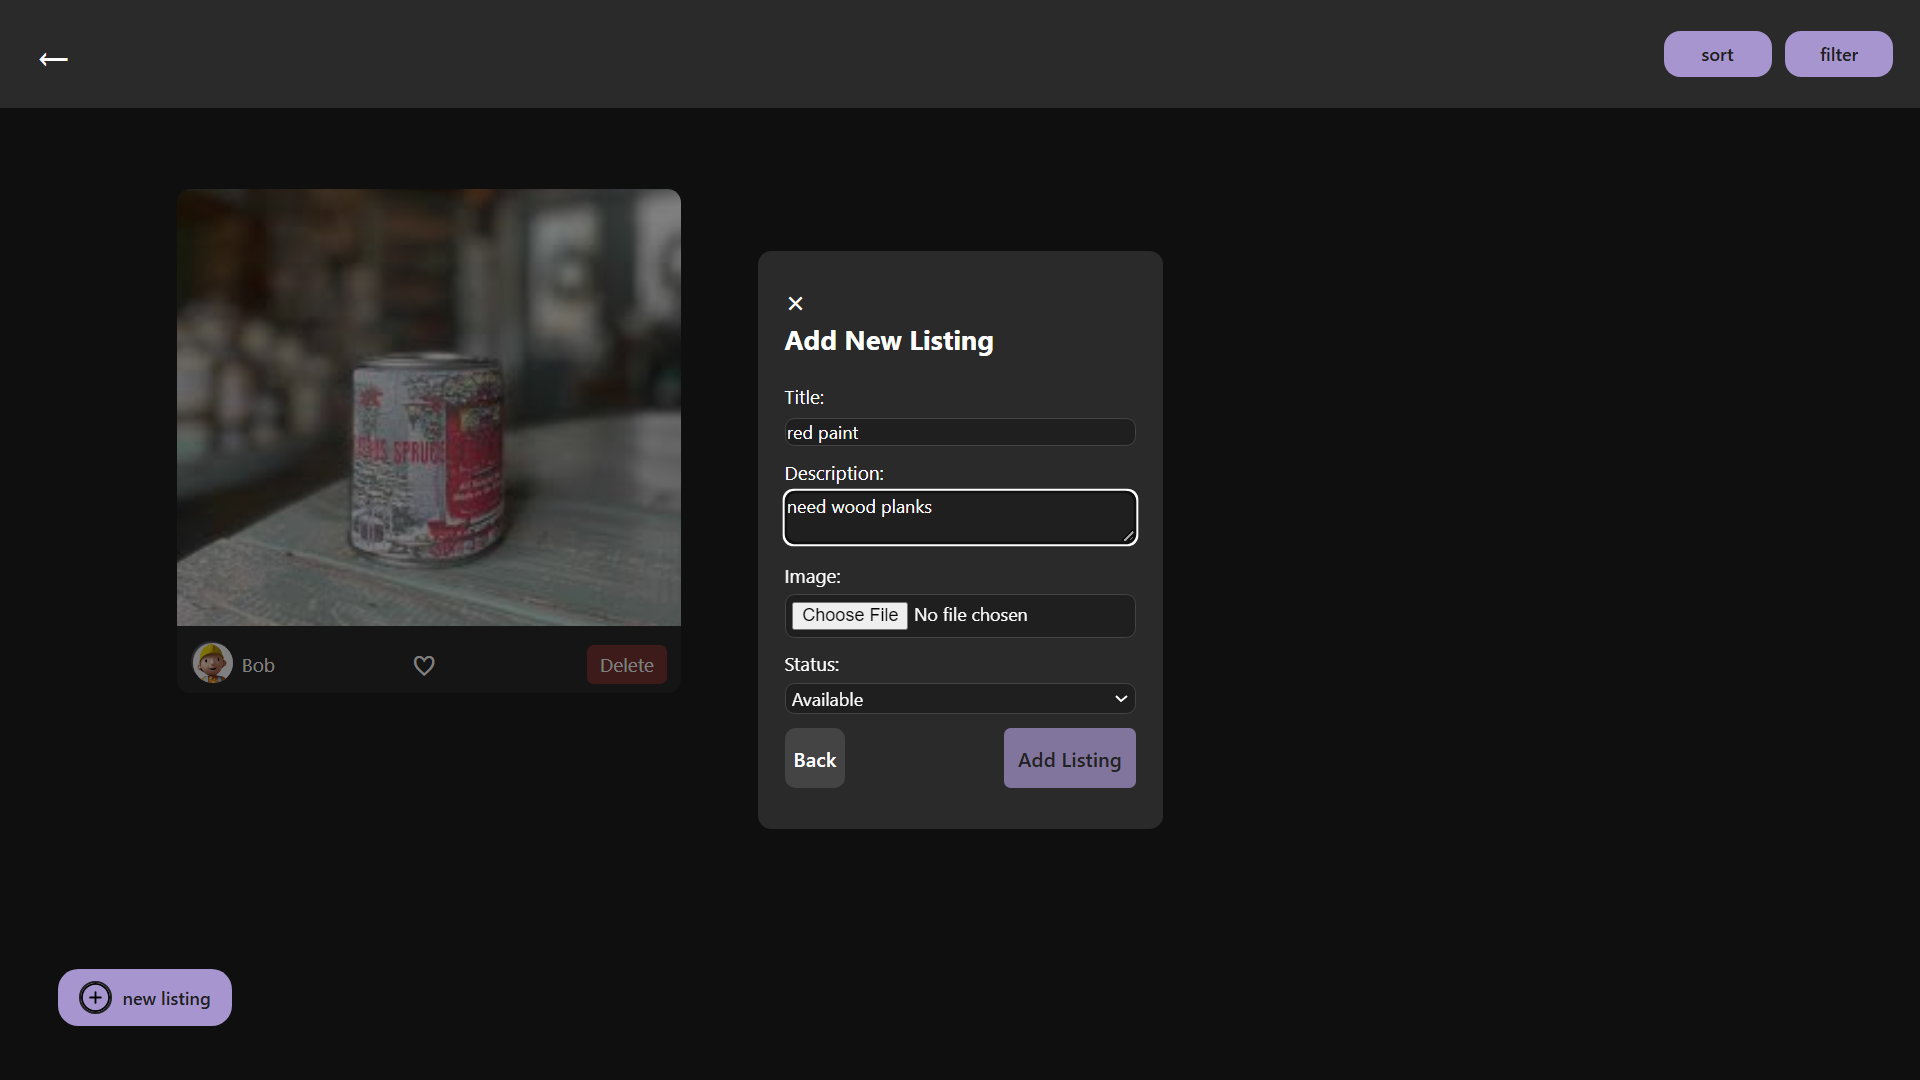This screenshot has width=1920, height=1080.
Task: Grab the Description textarea resize handle
Action: tap(1128, 537)
